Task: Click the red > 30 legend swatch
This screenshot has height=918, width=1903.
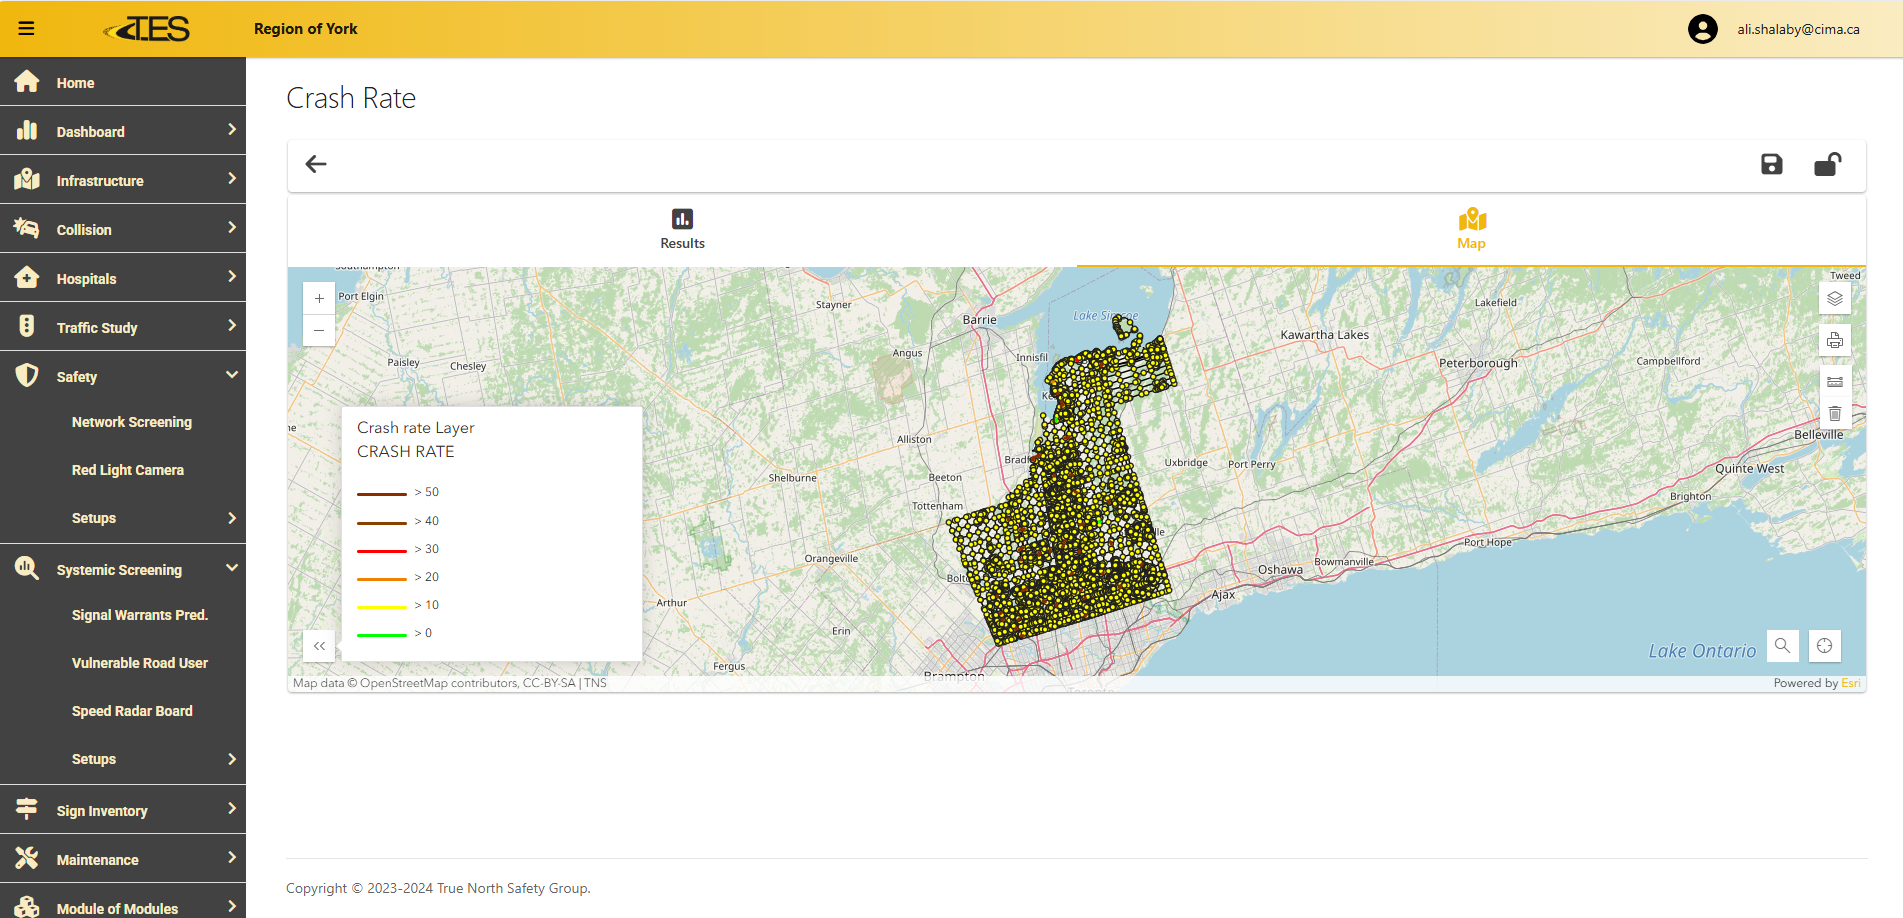Action: 381,550
